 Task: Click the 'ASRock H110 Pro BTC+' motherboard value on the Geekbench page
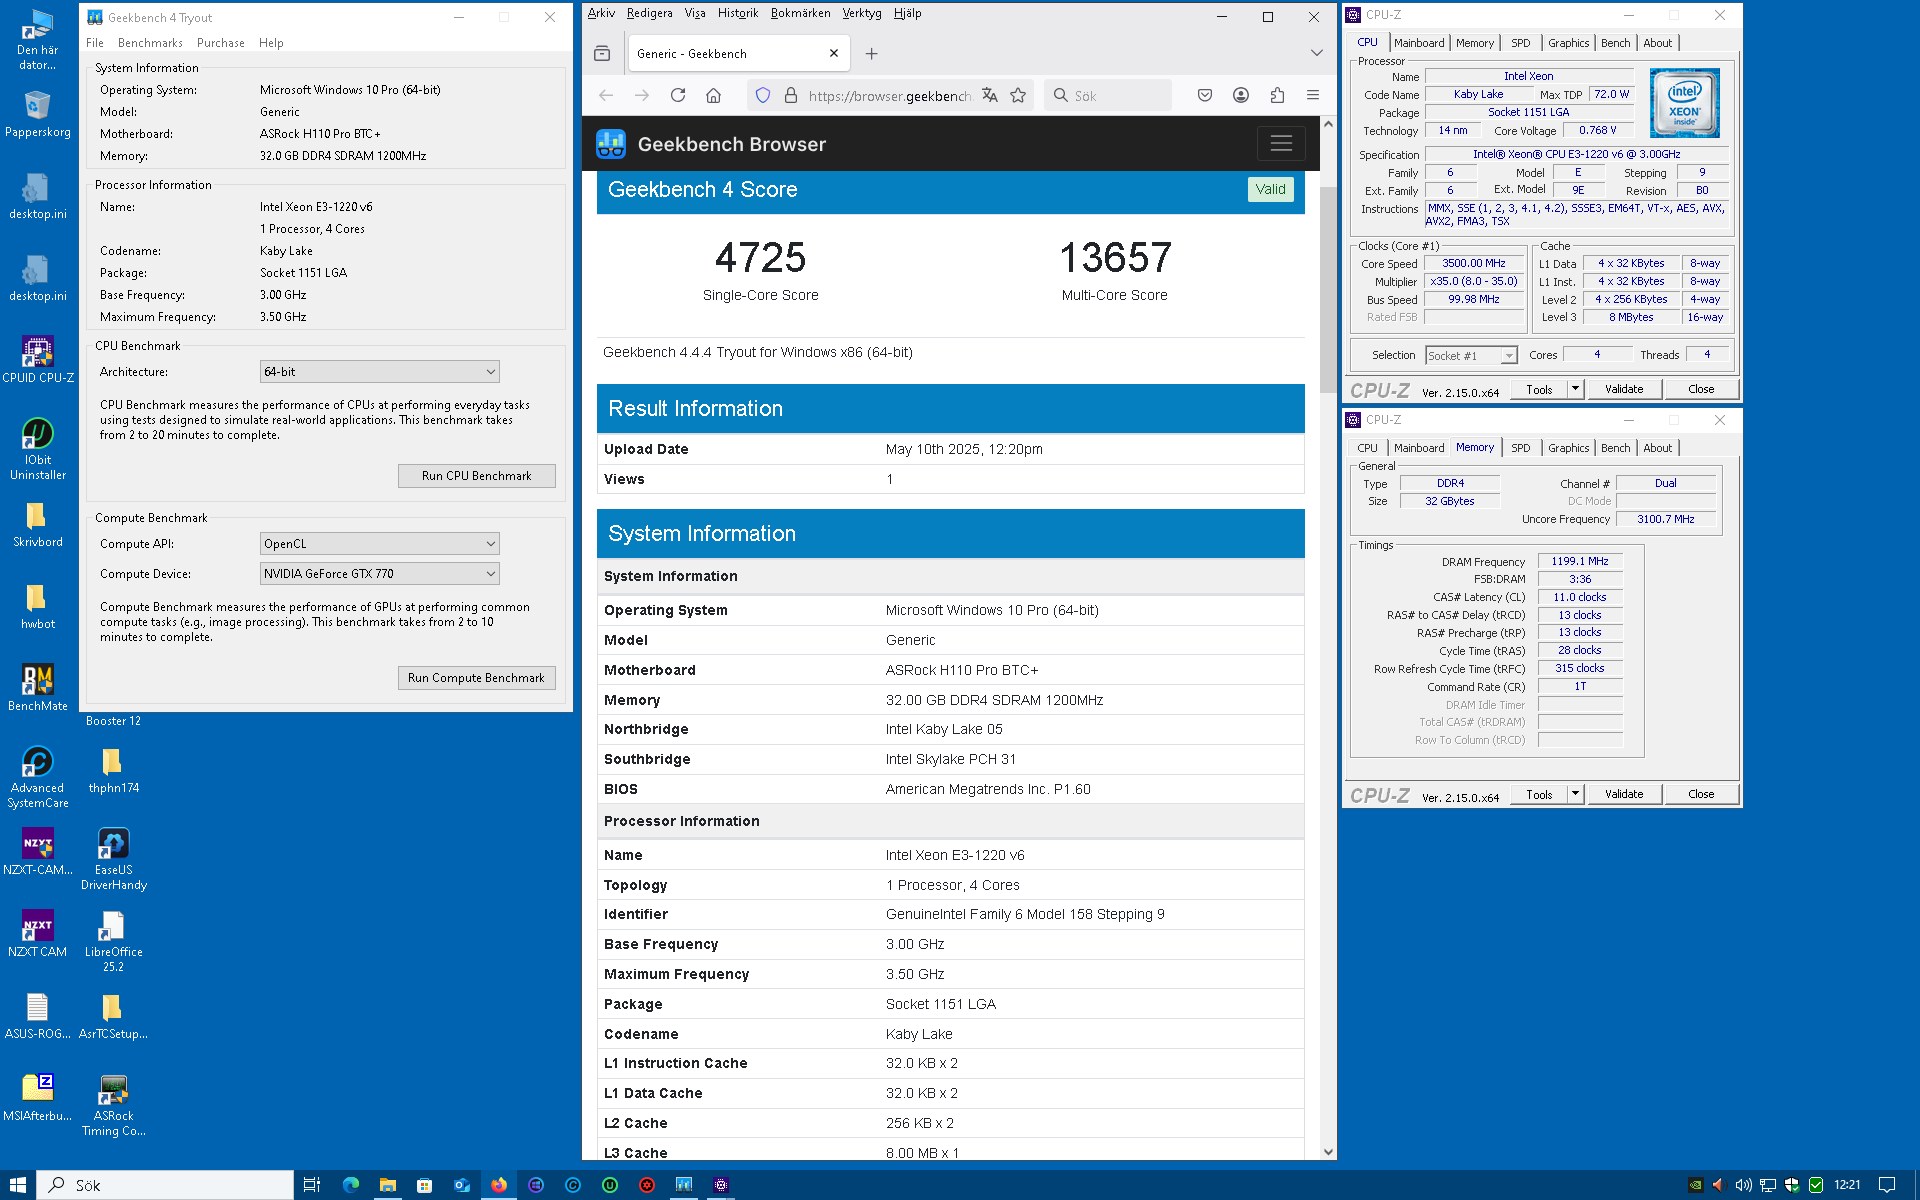click(x=962, y=670)
